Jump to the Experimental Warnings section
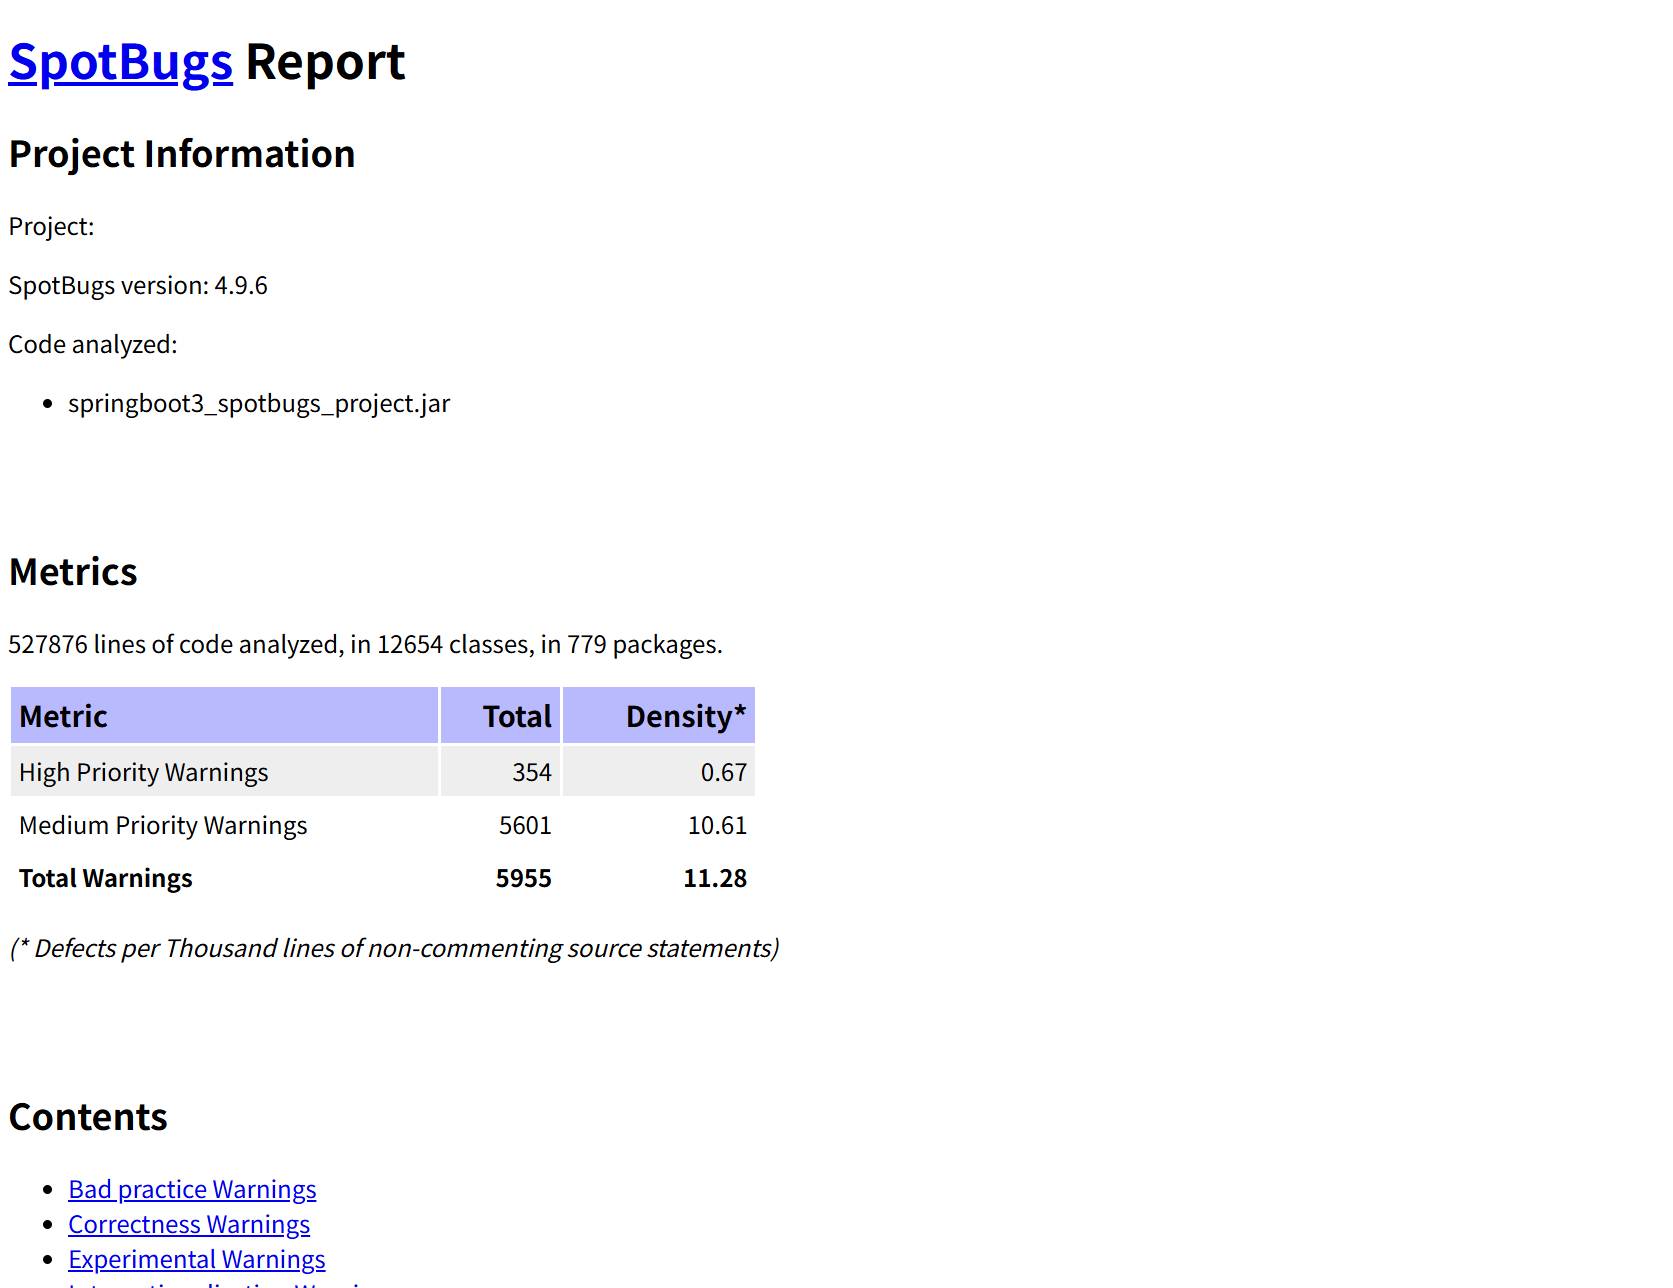The image size is (1673, 1288). (x=197, y=1259)
